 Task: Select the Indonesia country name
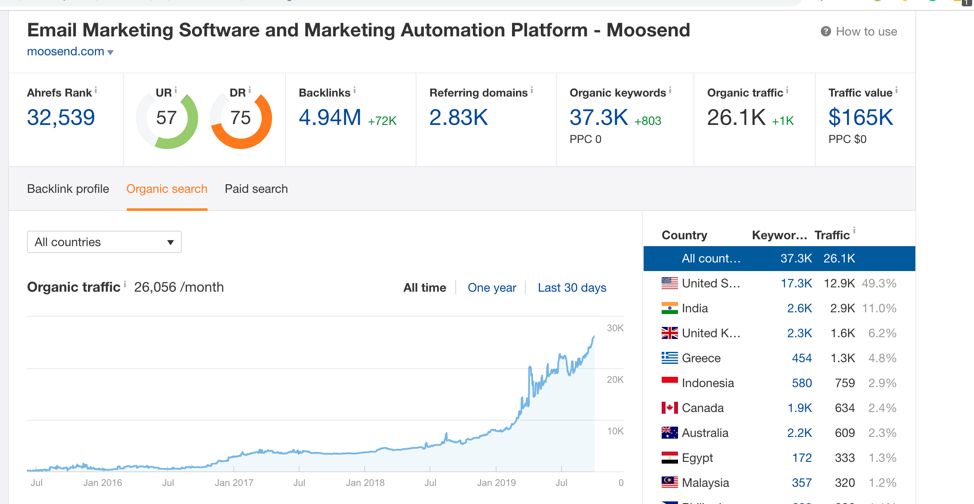point(708,383)
